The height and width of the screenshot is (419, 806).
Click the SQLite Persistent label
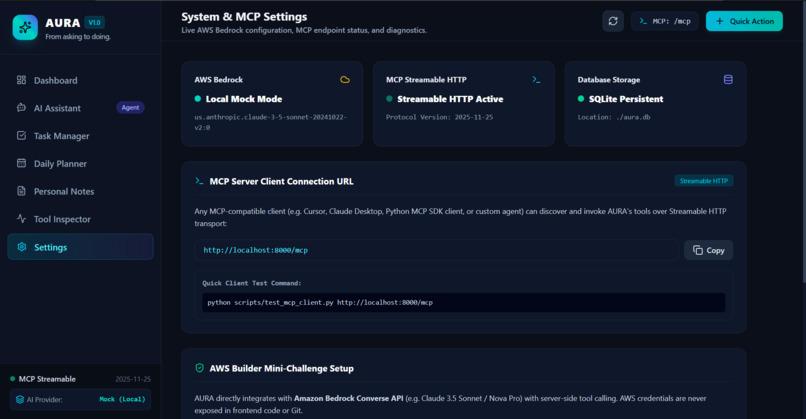coord(626,99)
